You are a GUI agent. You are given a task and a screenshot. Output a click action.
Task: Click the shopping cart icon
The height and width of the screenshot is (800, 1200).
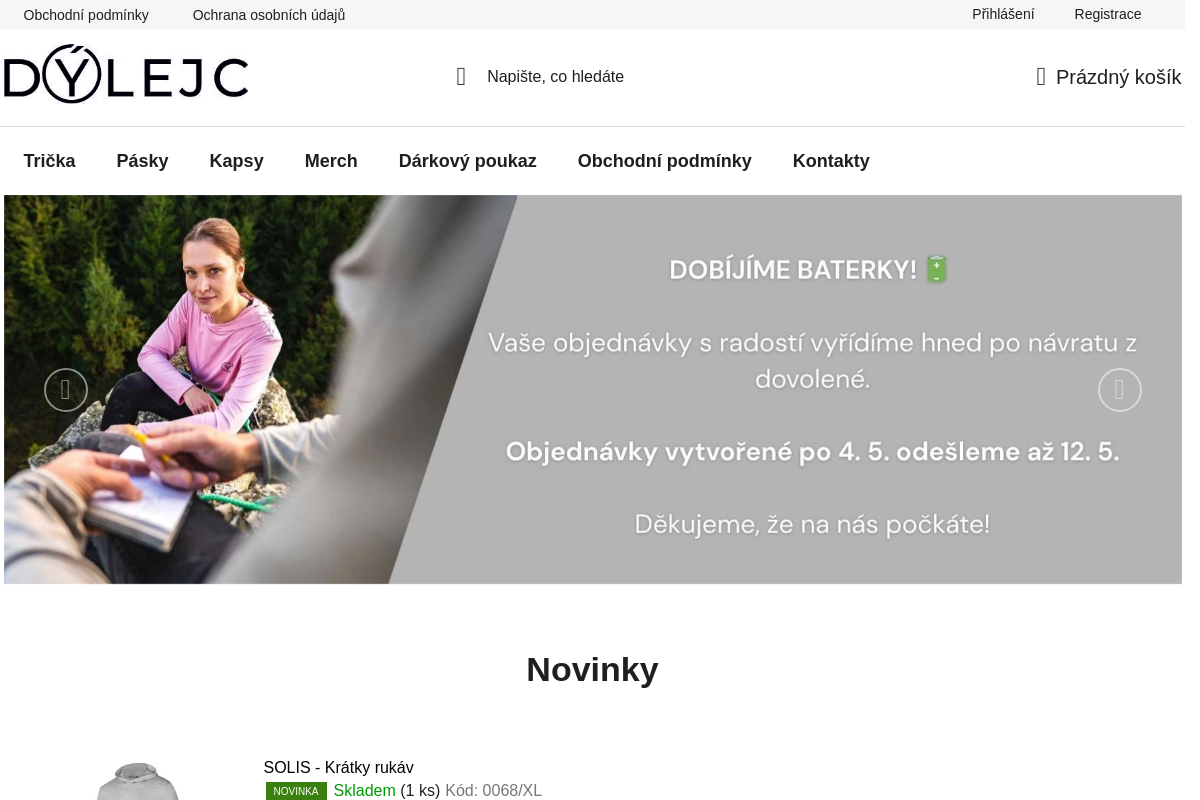(x=1041, y=77)
